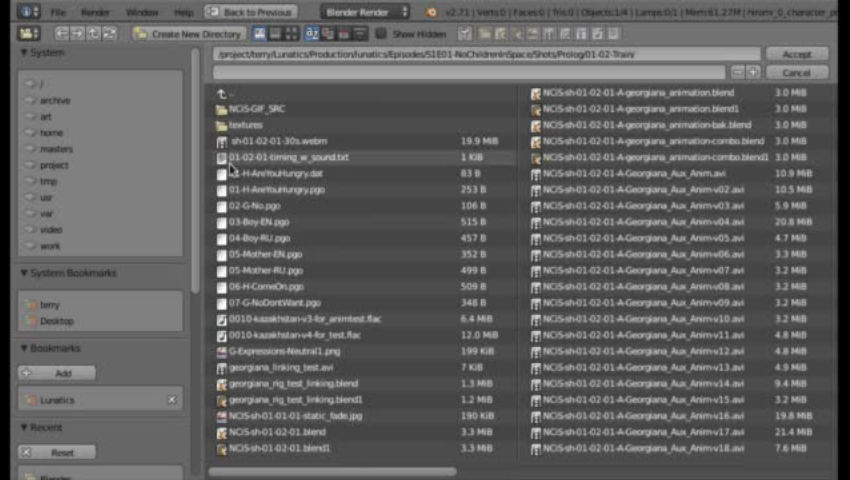Click the minus button beside the filename field
This screenshot has height=480, width=850.
[x=737, y=73]
